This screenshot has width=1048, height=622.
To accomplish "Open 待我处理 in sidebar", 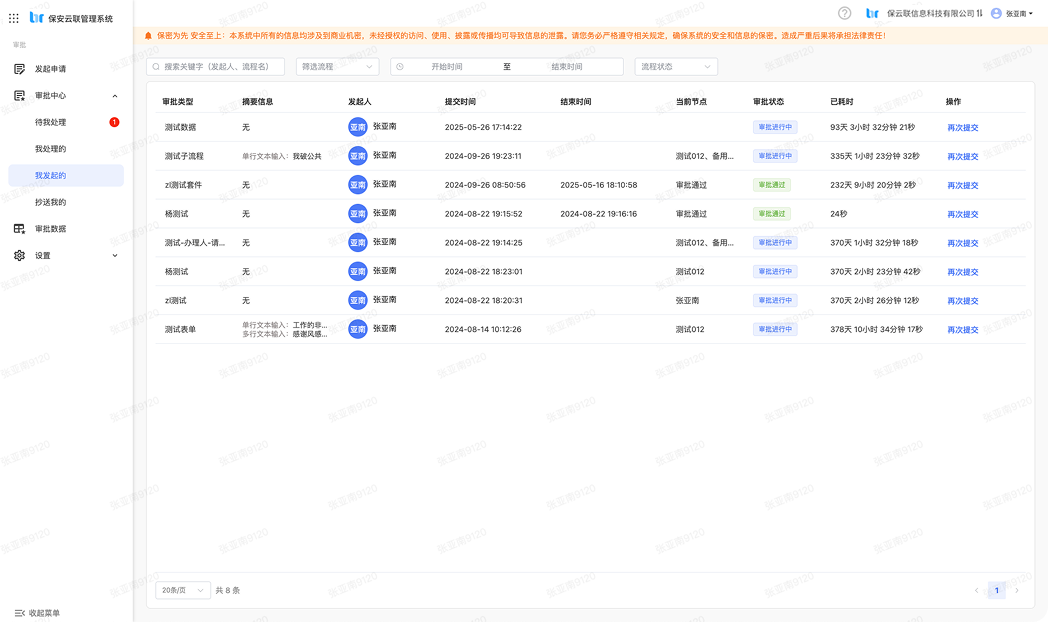I will tap(51, 122).
